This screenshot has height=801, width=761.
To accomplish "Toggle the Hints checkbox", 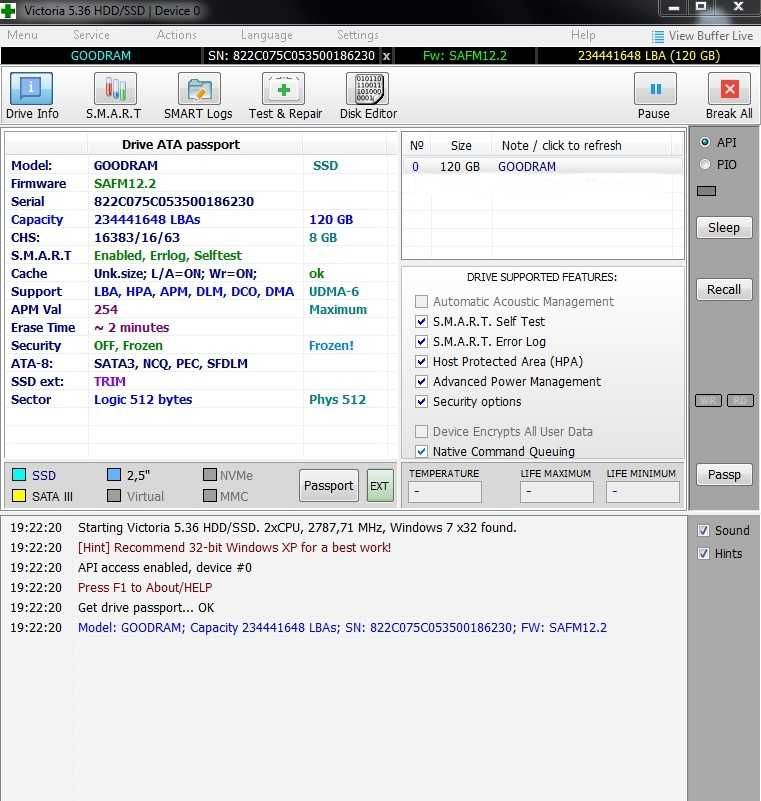I will (x=703, y=553).
